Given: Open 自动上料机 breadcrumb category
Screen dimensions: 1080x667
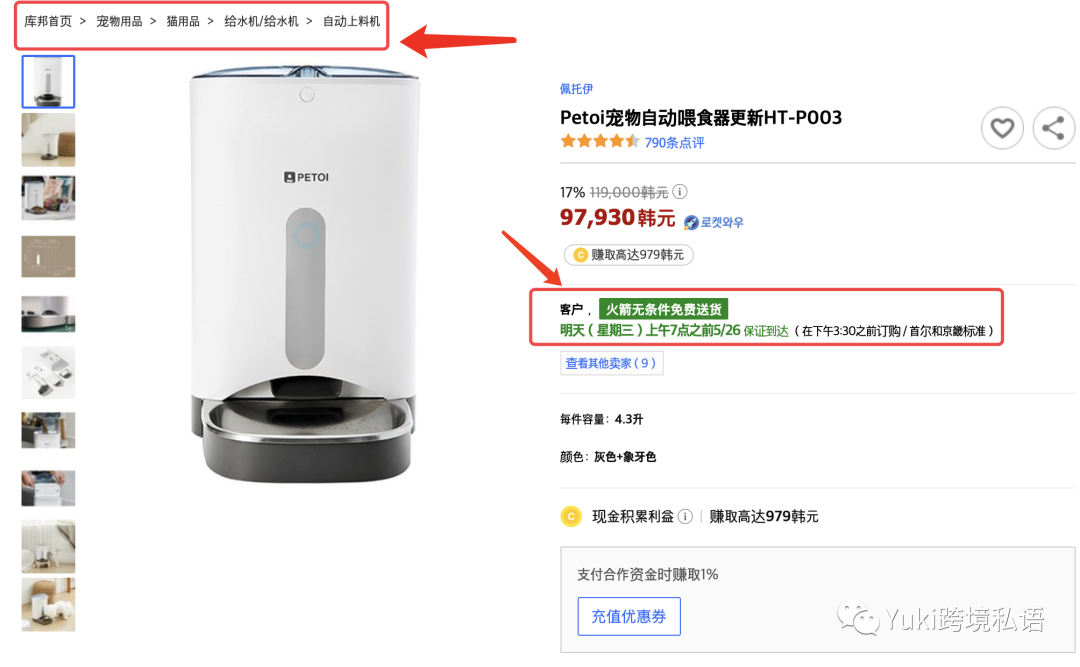Looking at the screenshot, I should (x=351, y=21).
